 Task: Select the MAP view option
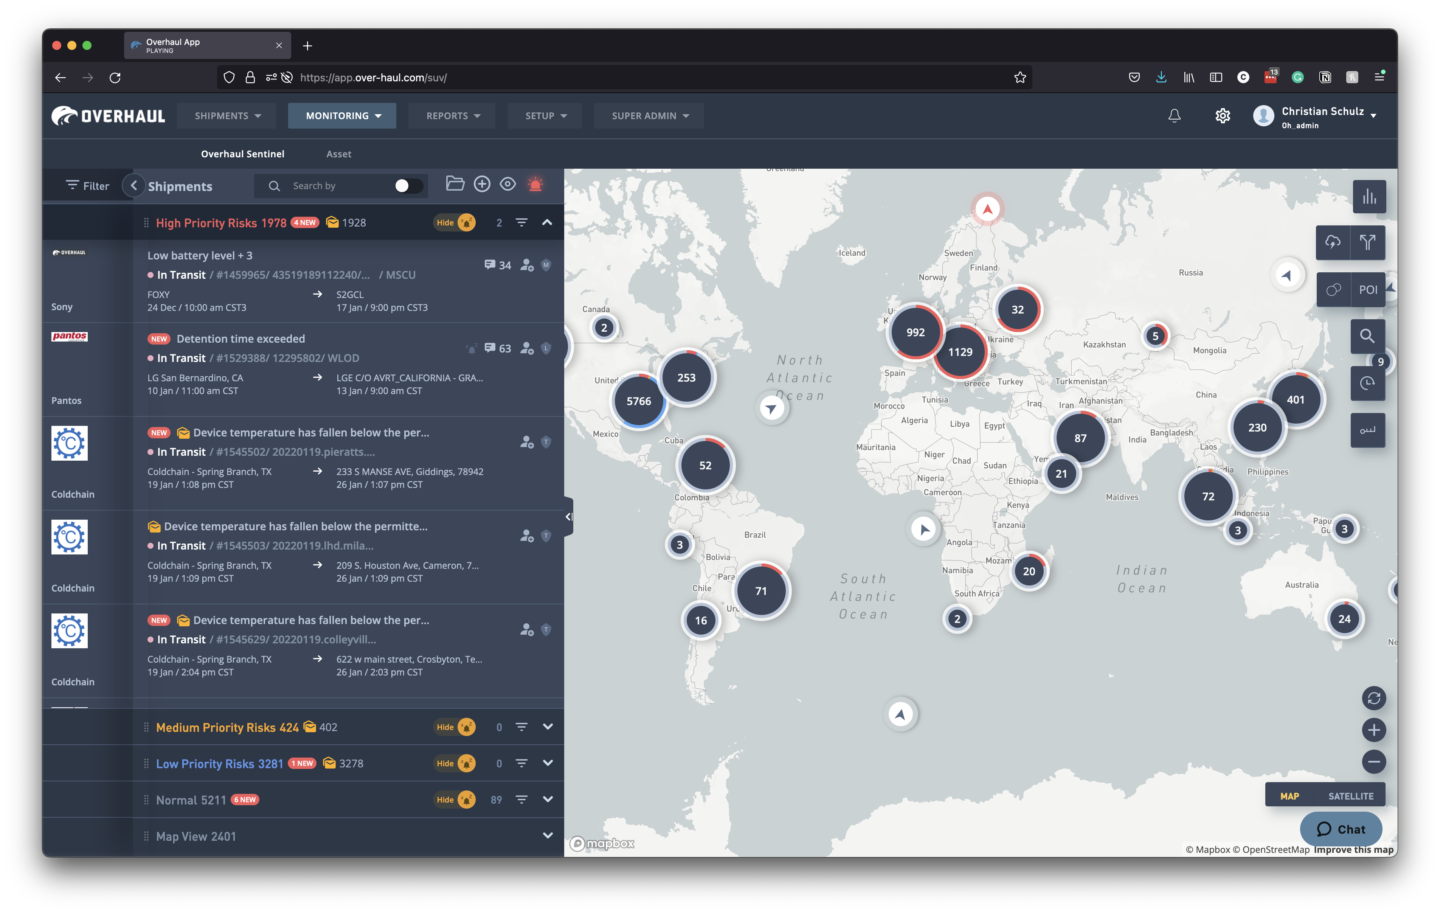[1290, 796]
